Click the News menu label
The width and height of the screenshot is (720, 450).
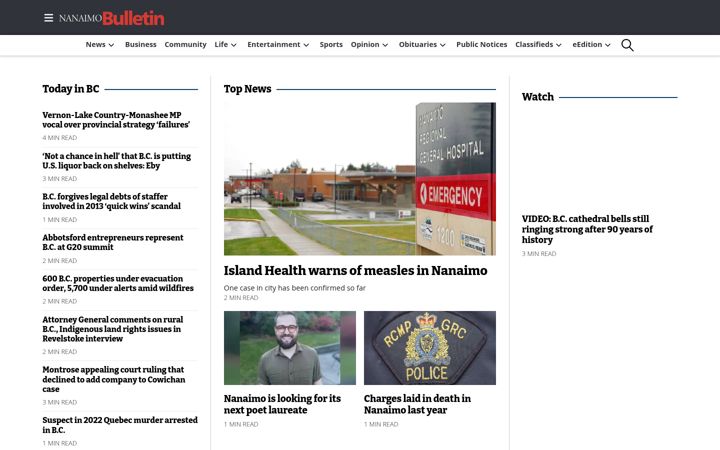click(x=96, y=45)
